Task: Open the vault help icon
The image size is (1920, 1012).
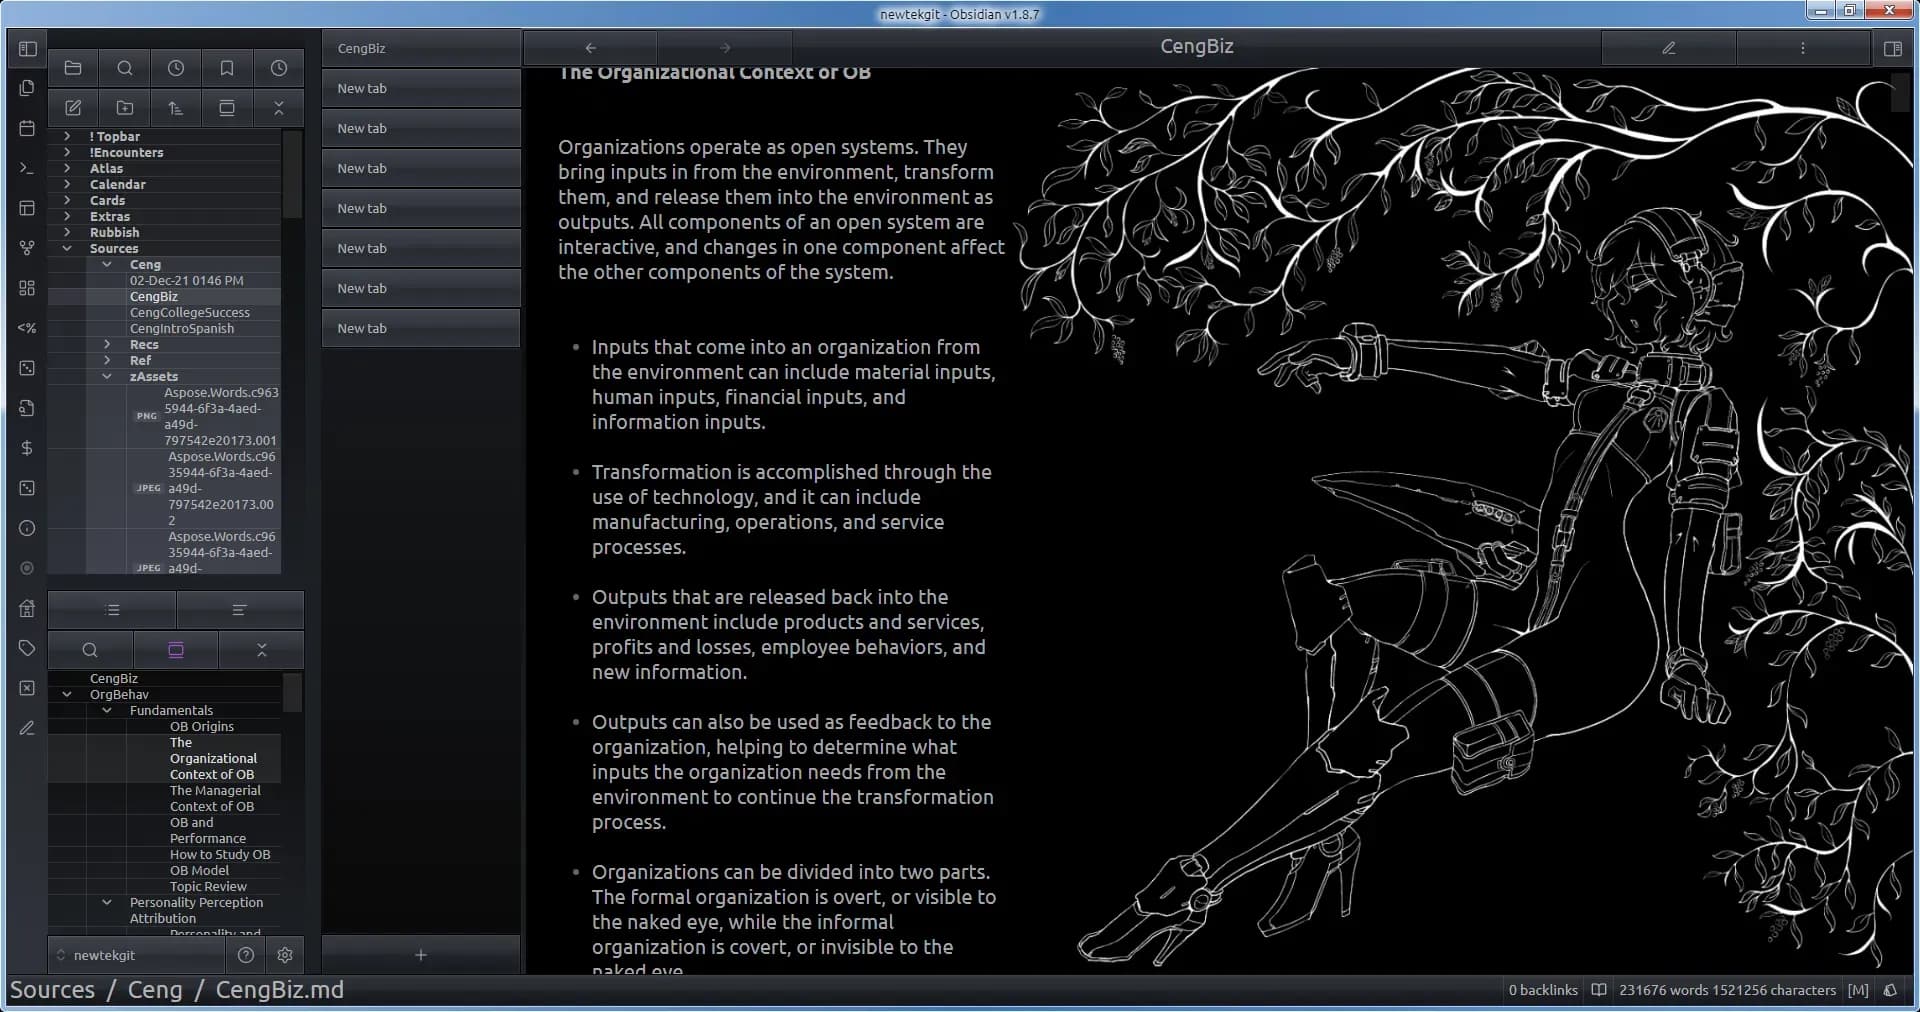Action: coord(246,955)
